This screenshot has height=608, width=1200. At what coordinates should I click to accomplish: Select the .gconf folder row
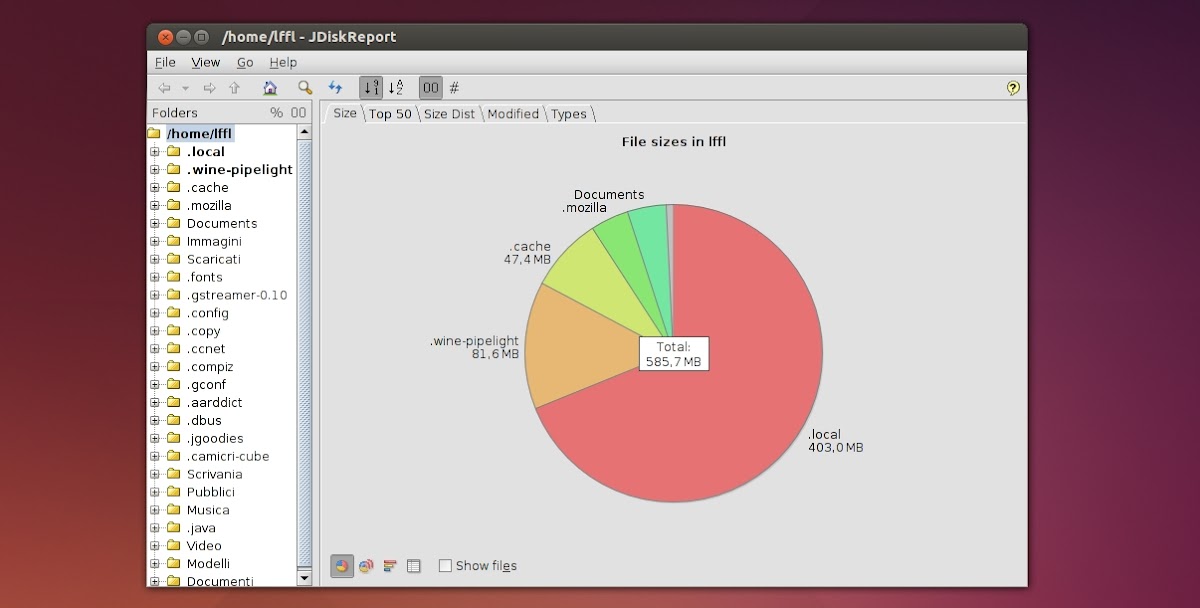tap(206, 385)
